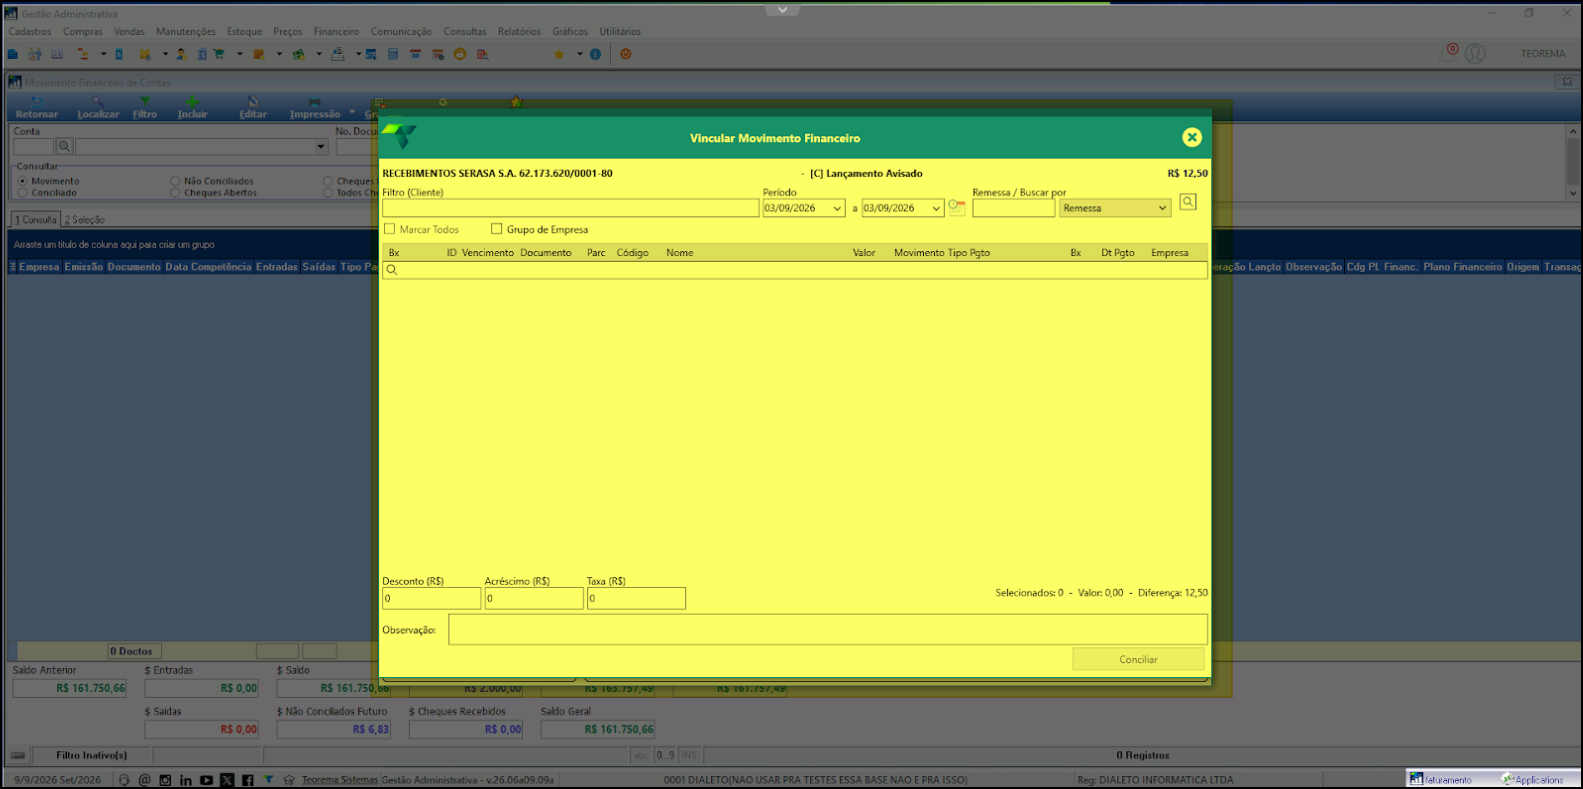Close the Vincular Movimento Financeiro dialog
This screenshot has height=789, width=1583.
tap(1191, 138)
